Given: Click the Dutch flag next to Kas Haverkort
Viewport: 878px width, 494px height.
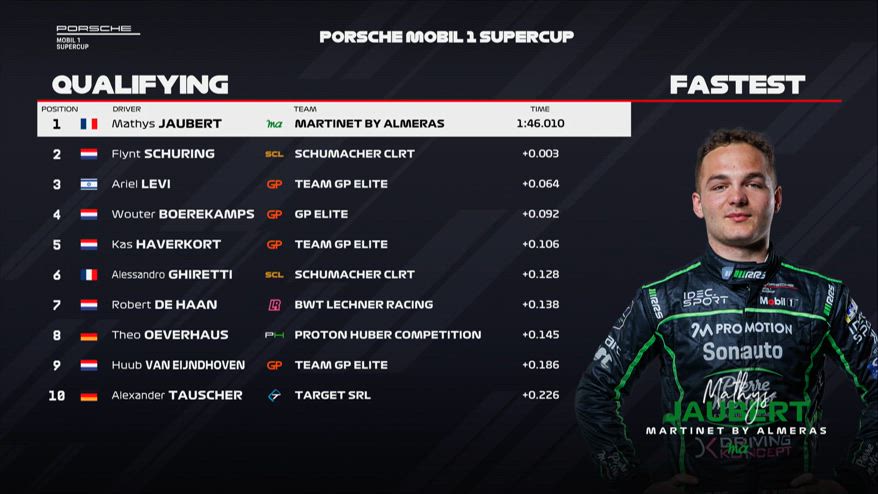Looking at the screenshot, I should pyautogui.click(x=89, y=244).
